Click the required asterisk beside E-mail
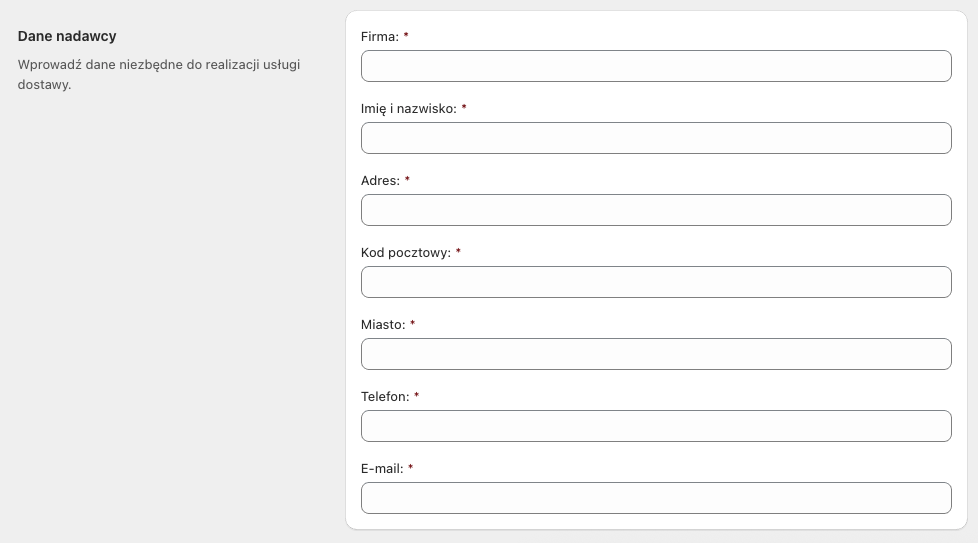This screenshot has width=978, height=543. (410, 468)
